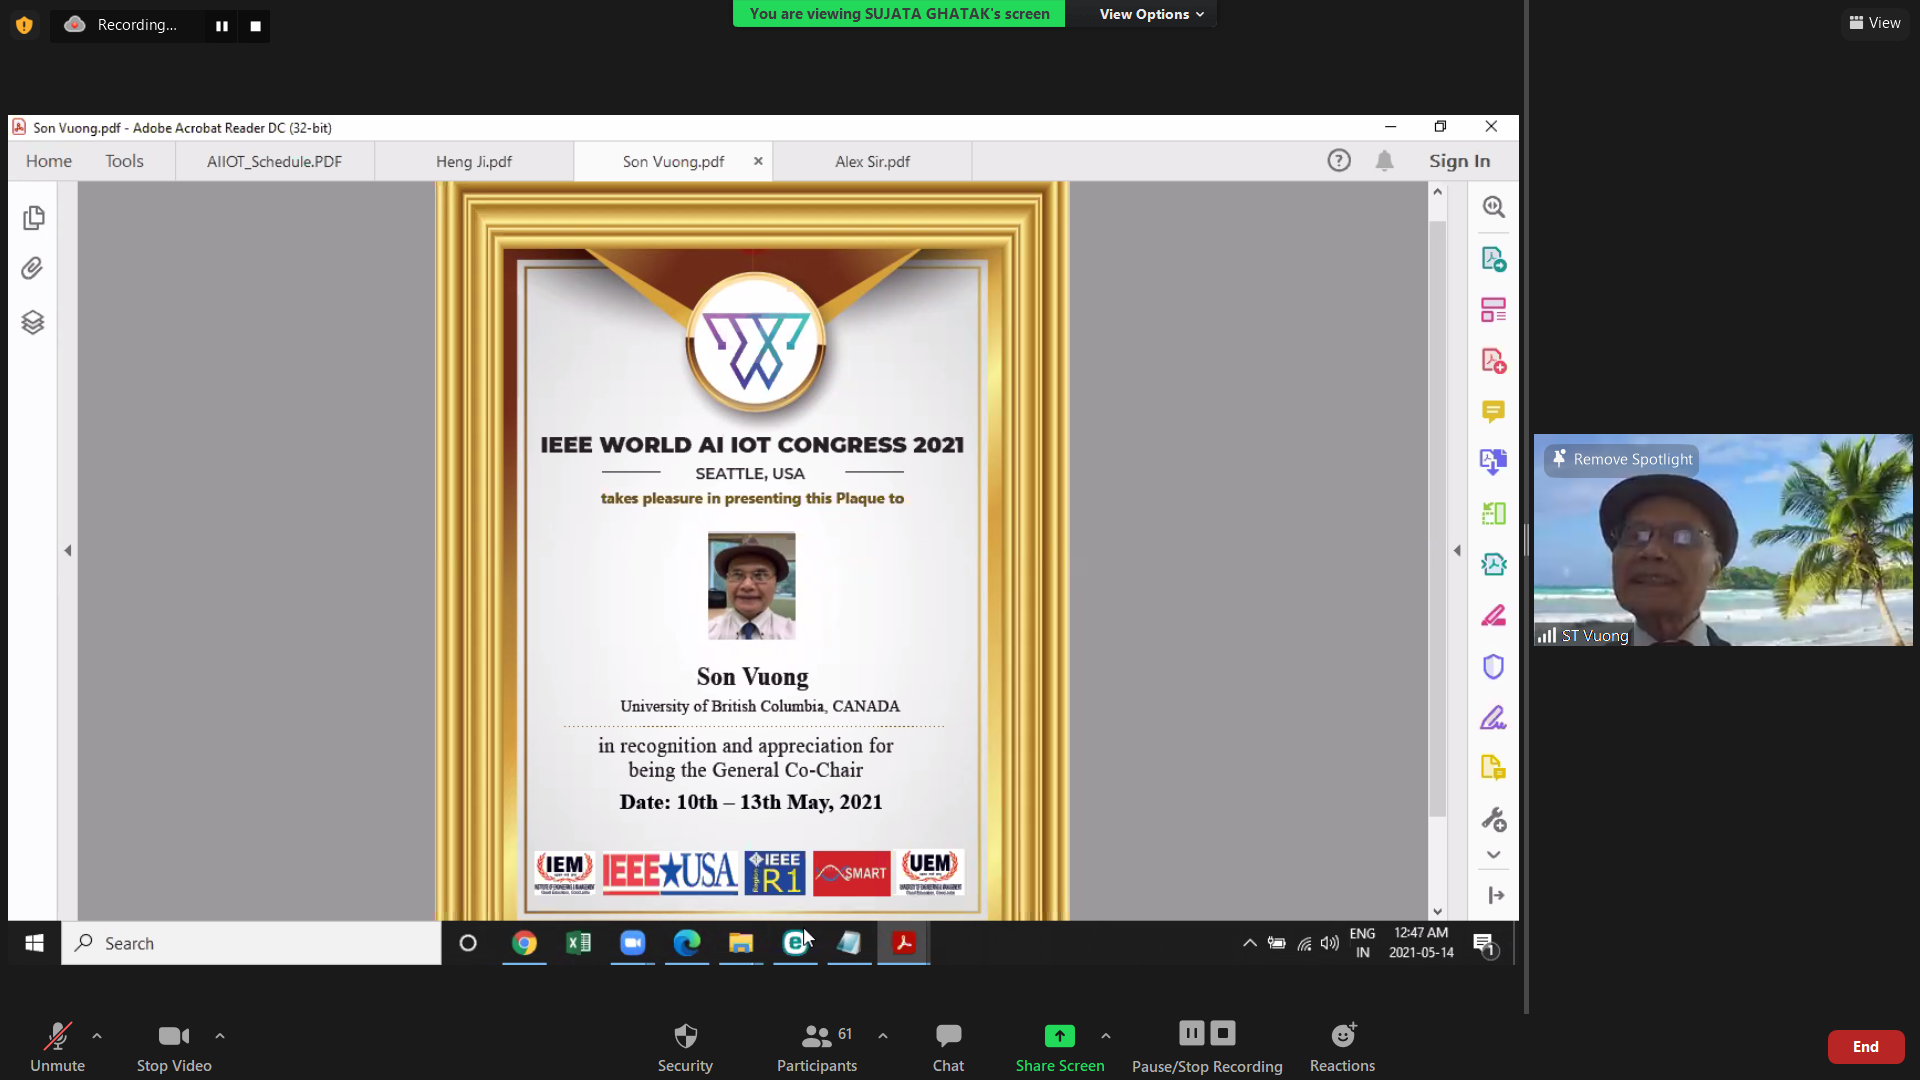Viewport: 1920px width, 1080px height.
Task: Pause recording in Zoom toolbar
Action: [x=1191, y=1033]
